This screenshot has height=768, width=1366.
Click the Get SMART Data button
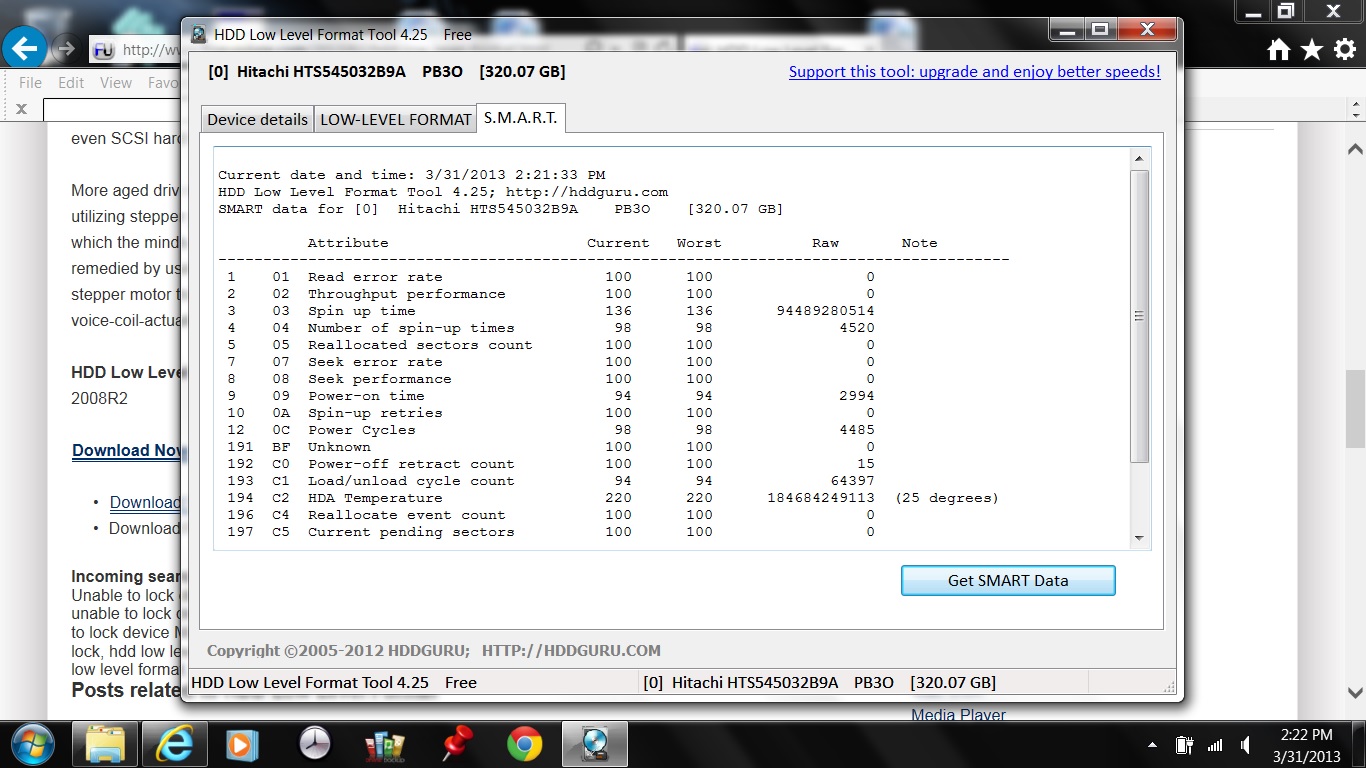click(1008, 580)
